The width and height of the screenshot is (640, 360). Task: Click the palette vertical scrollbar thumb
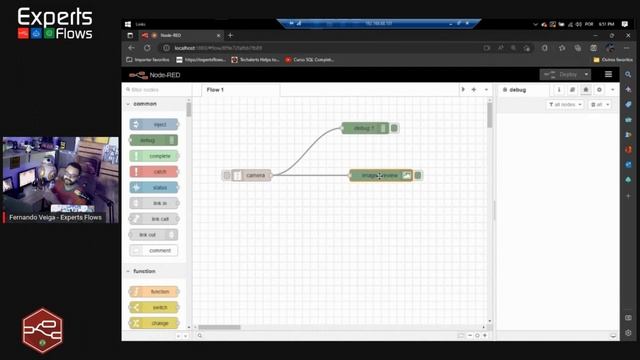[189, 110]
